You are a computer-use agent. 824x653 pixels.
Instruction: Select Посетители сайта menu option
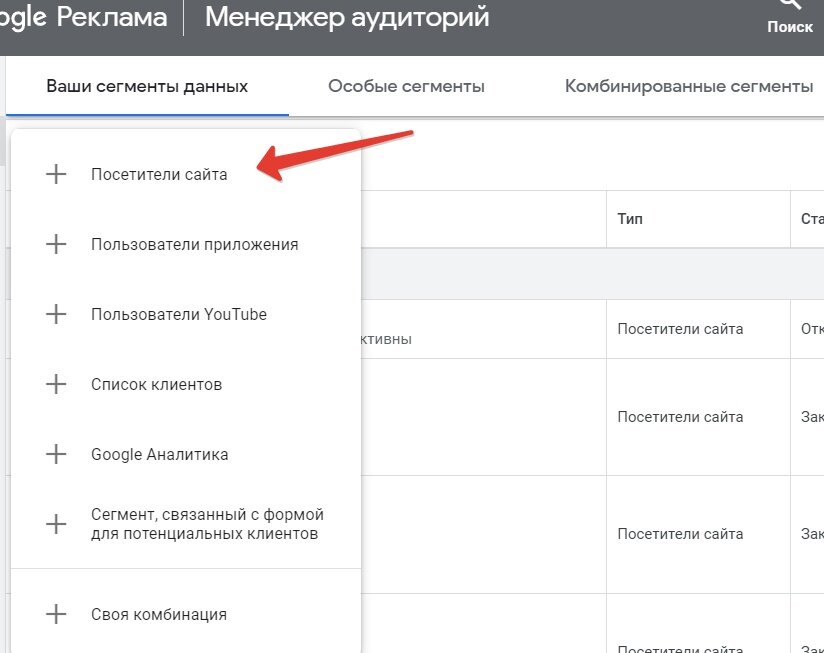pyautogui.click(x=186, y=174)
